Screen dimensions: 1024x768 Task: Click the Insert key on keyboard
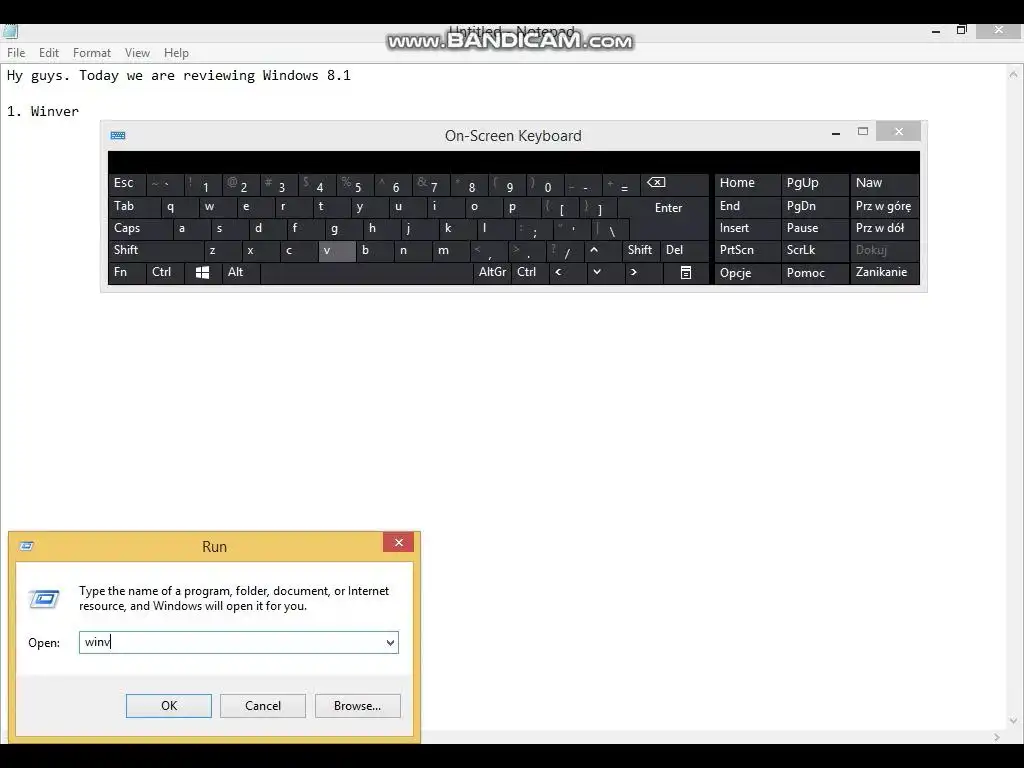(748, 229)
